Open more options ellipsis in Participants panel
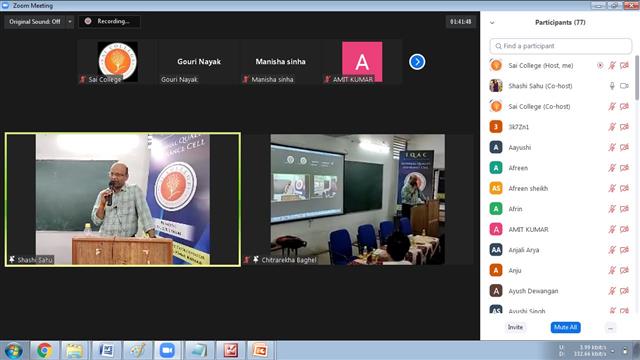The height and width of the screenshot is (360, 640). click(610, 328)
